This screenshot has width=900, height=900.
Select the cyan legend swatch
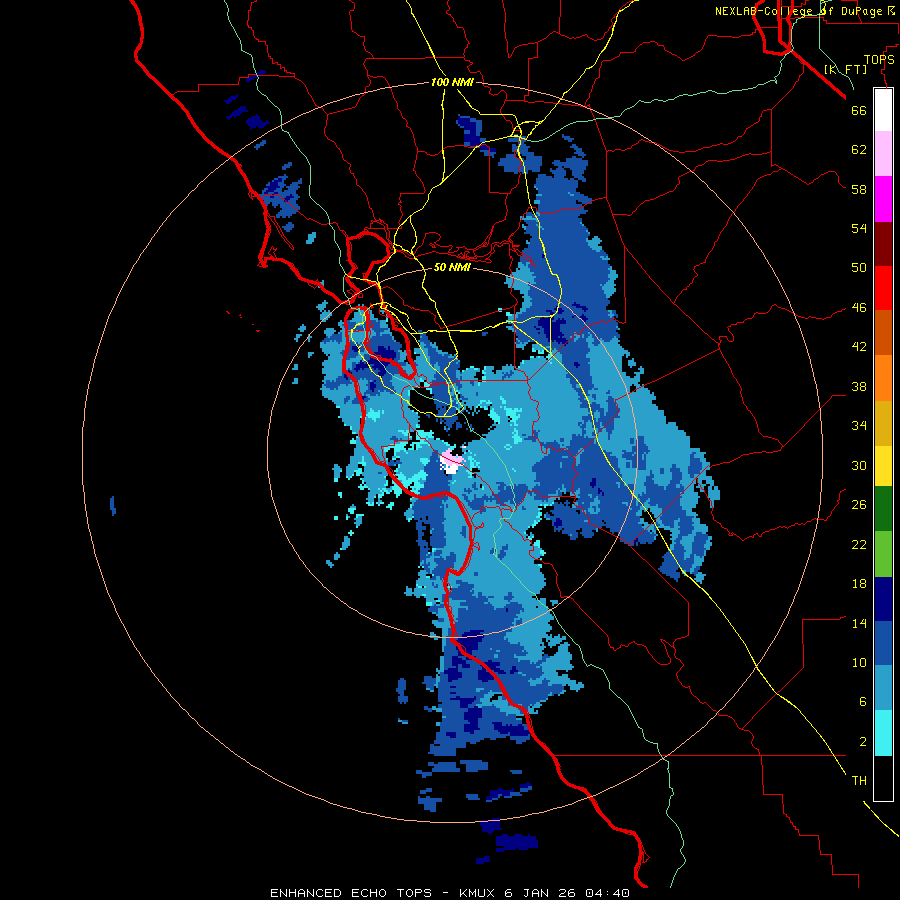click(883, 733)
